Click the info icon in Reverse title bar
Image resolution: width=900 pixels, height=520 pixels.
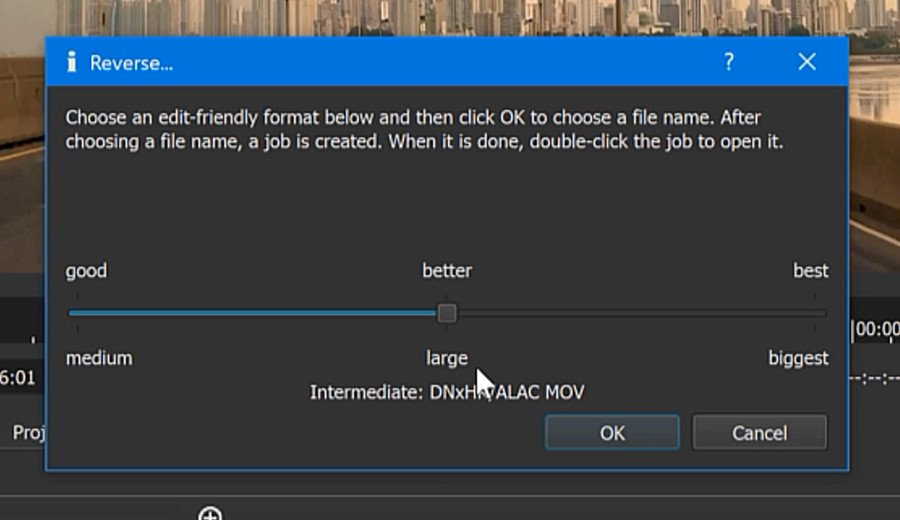click(71, 62)
